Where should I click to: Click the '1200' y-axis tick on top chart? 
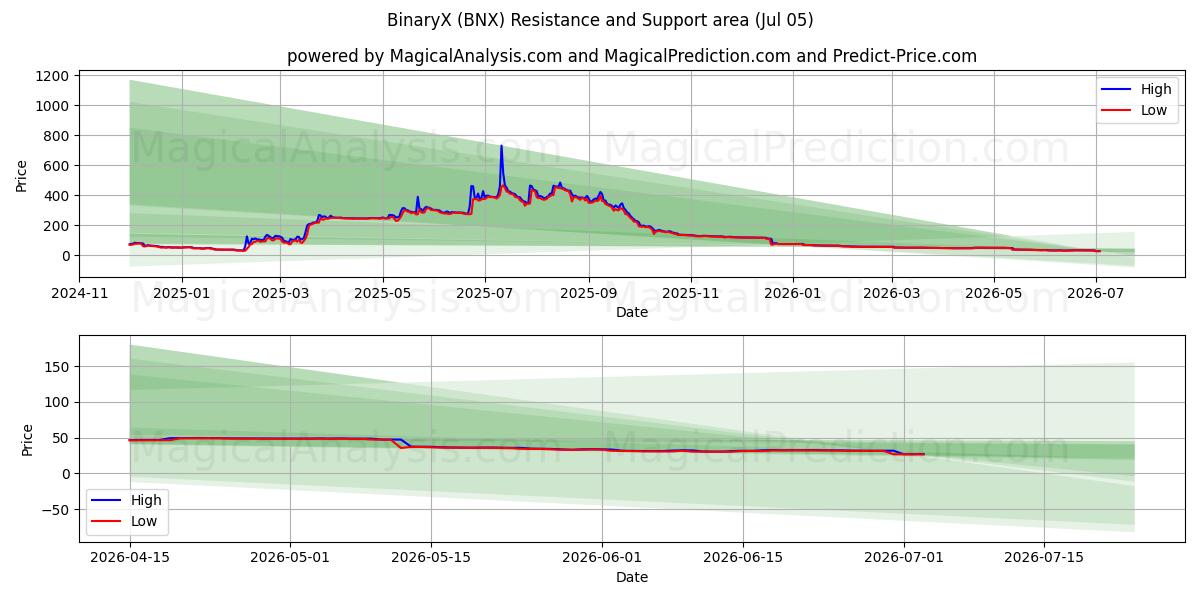pyautogui.click(x=52, y=76)
